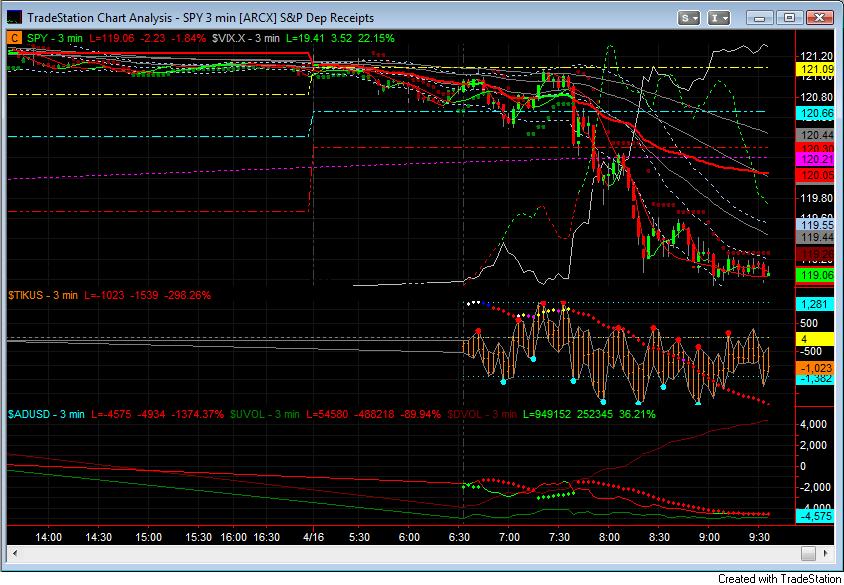Viewport: 844px width, 585px height.
Task: Click the 2,000 axis label in bottom pane
Action: (x=814, y=445)
